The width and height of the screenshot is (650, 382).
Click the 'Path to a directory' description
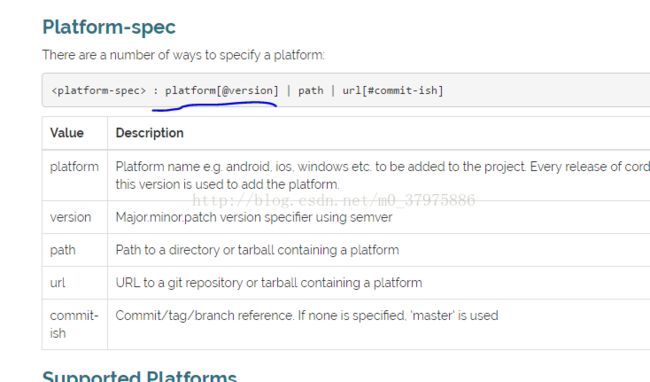coord(257,250)
